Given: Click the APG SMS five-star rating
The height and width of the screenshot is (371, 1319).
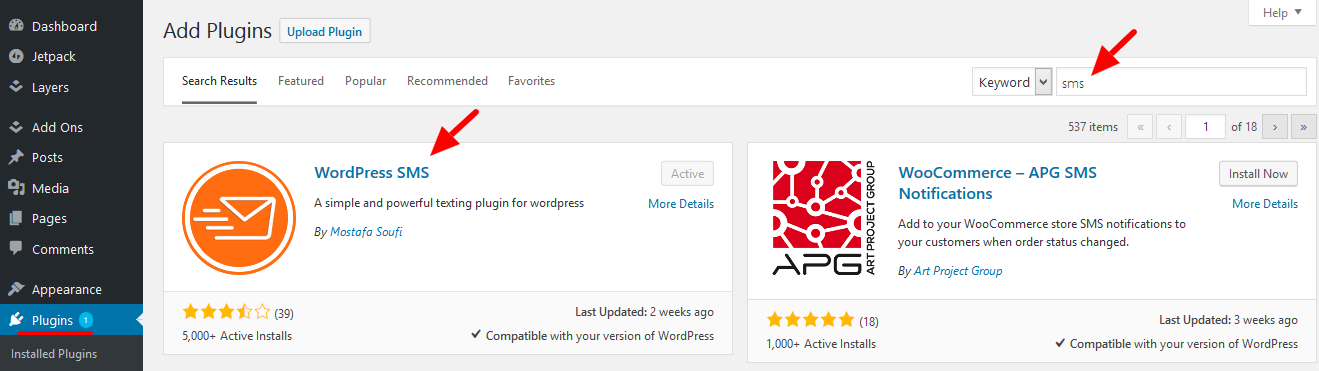Looking at the screenshot, I should [x=811, y=320].
